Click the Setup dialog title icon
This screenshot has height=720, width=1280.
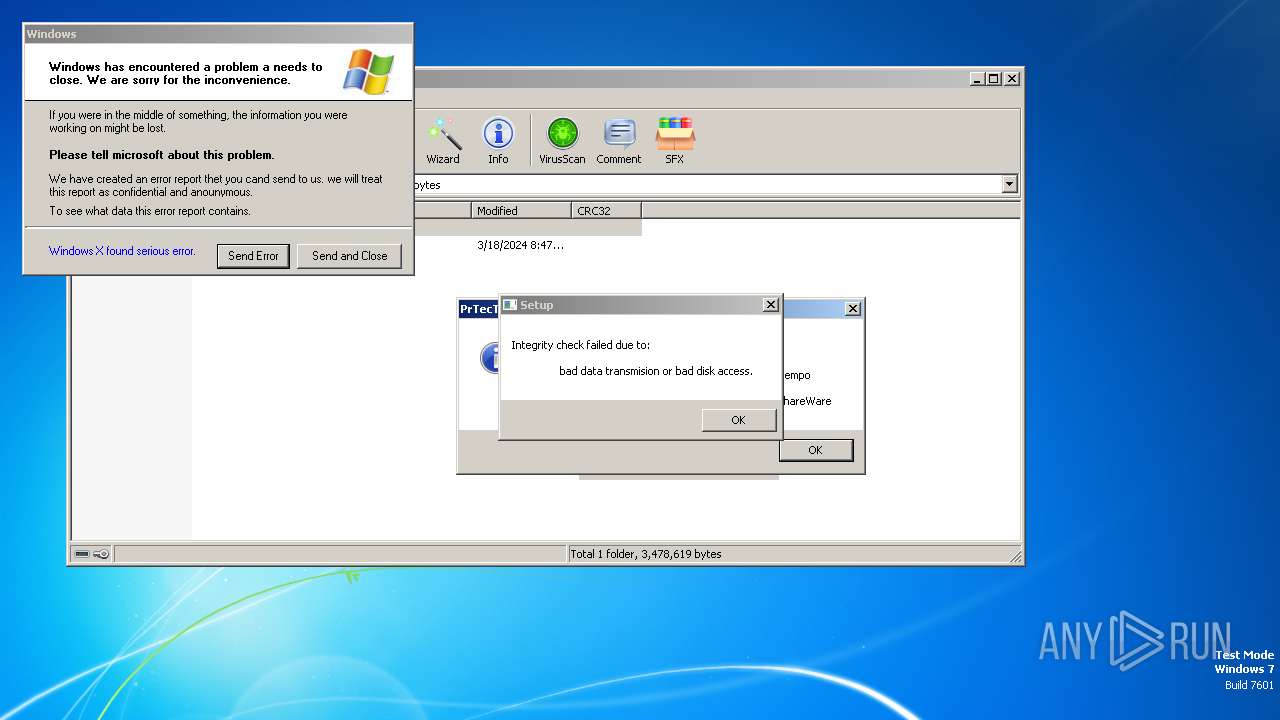pos(509,305)
